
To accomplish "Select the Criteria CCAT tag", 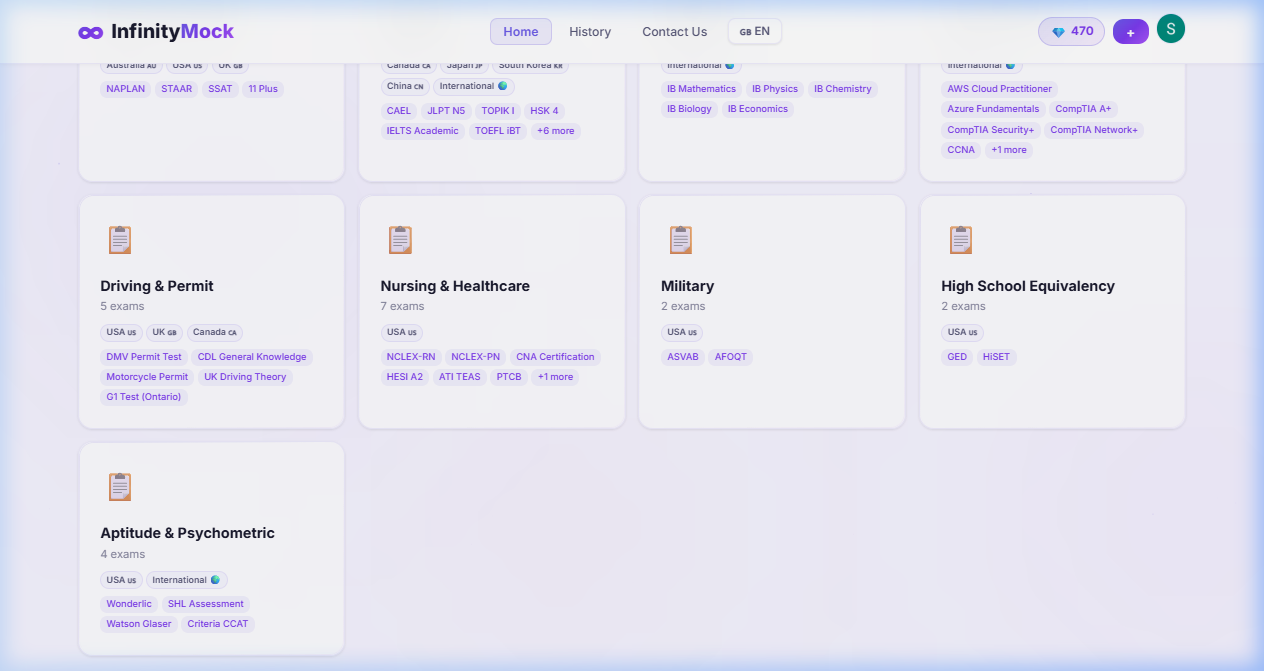I will tap(218, 624).
